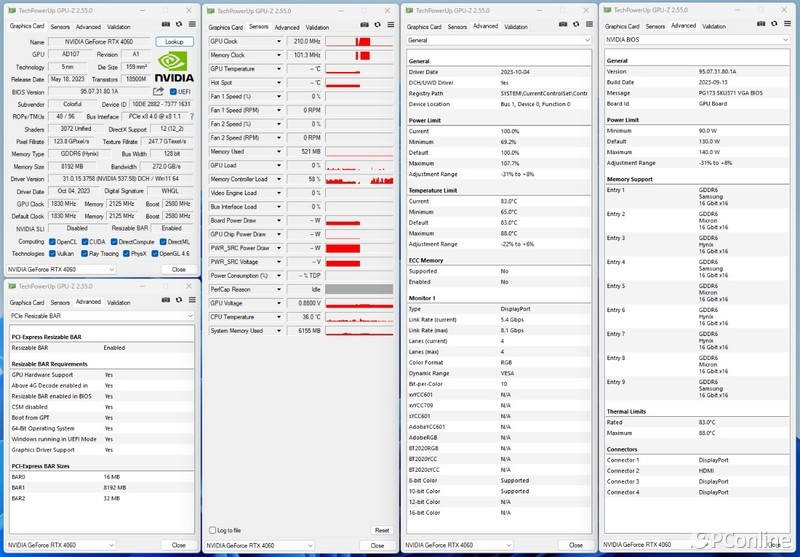
Task: Click the refresh icon in the Sensors window
Action: click(x=378, y=24)
